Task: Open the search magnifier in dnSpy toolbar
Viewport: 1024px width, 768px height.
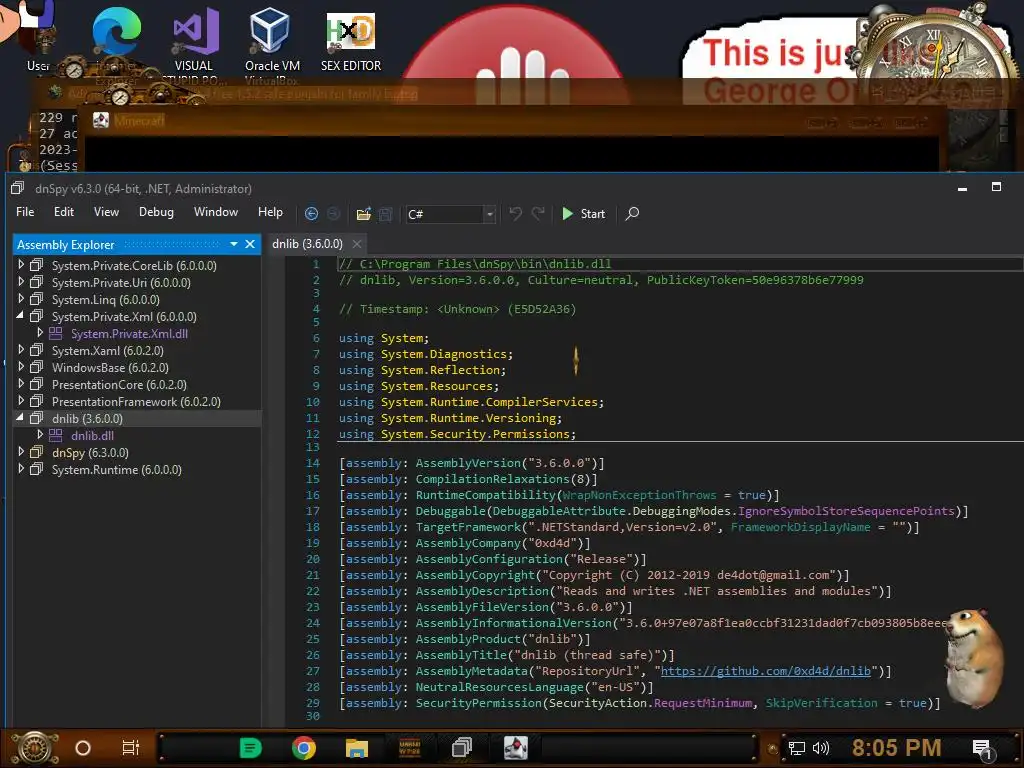Action: tap(632, 214)
